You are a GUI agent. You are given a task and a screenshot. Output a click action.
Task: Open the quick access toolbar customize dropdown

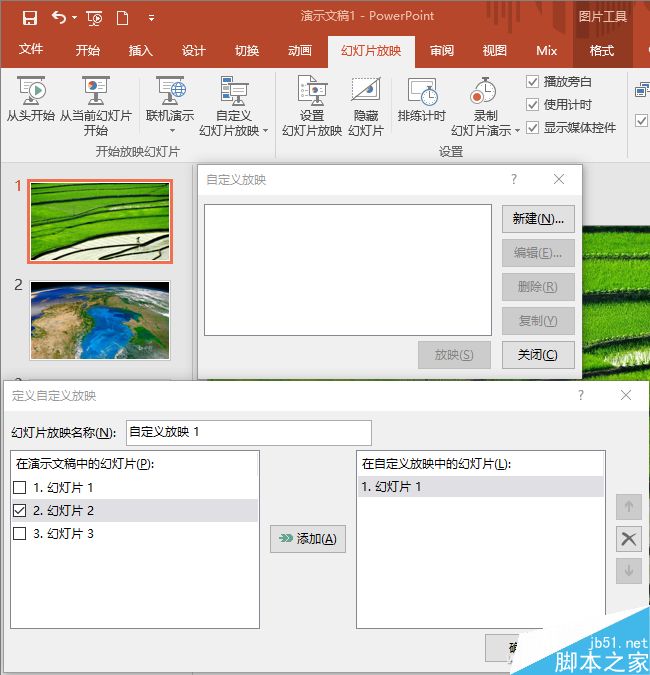point(151,18)
